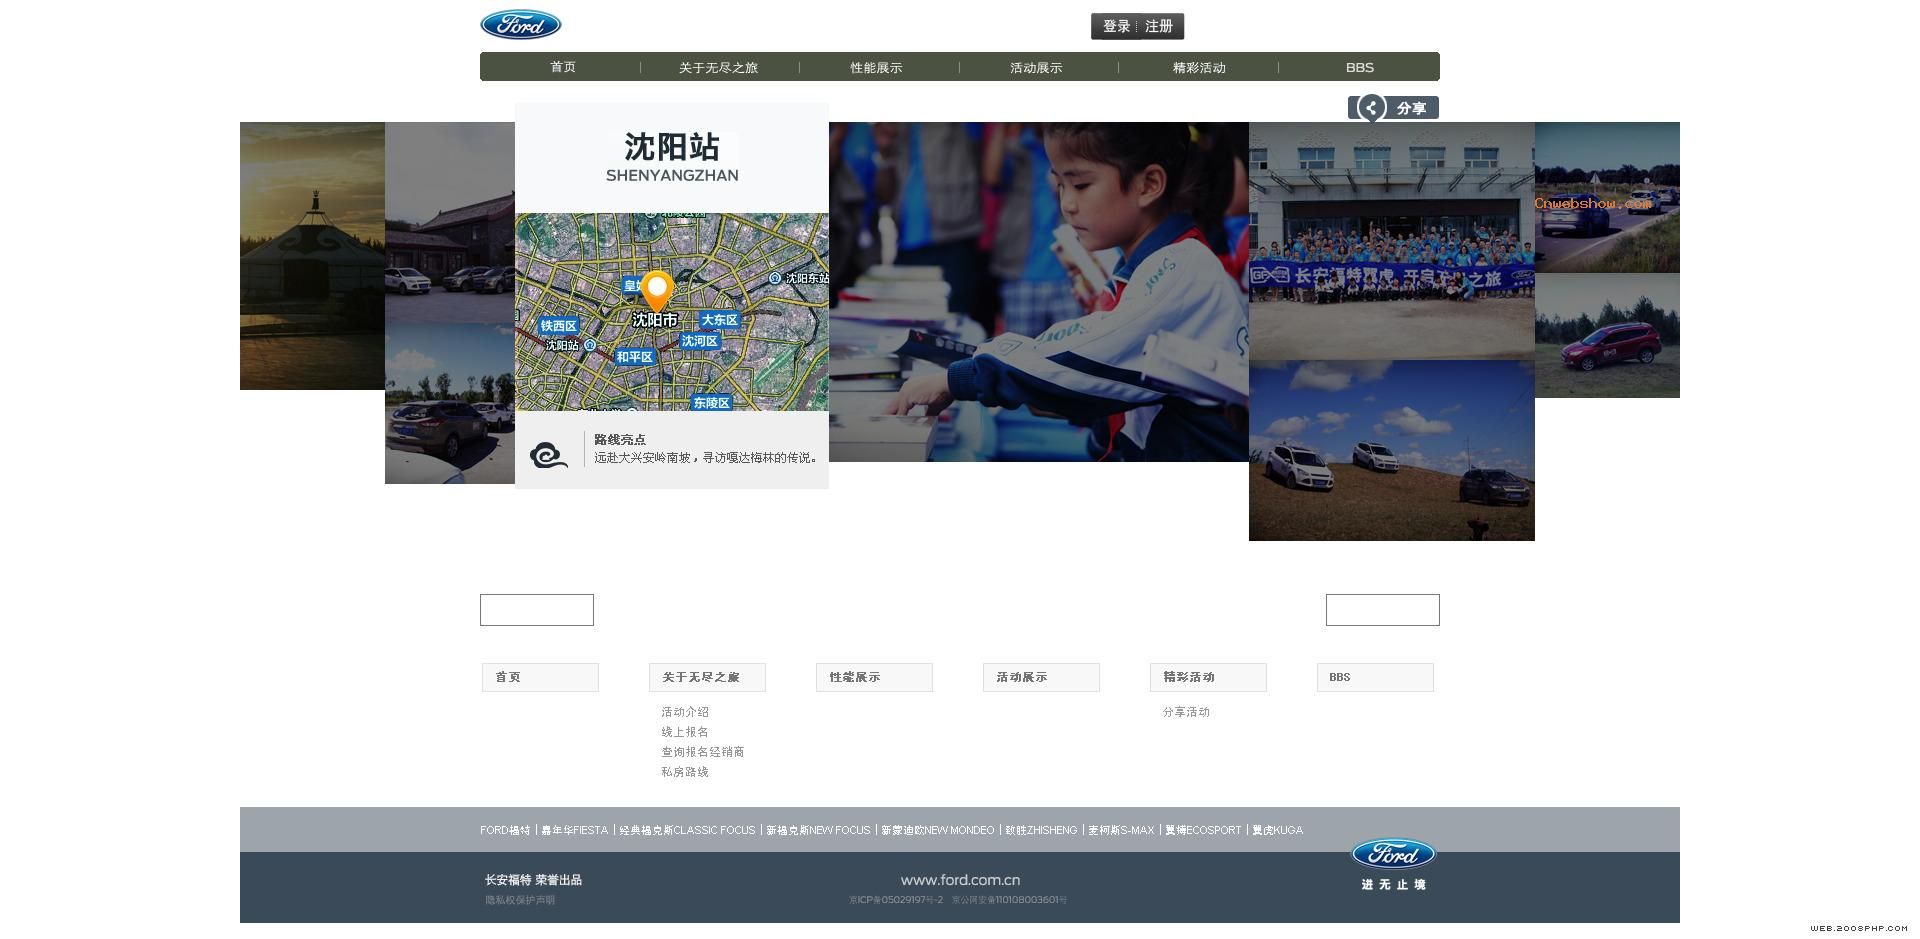Image resolution: width=1920 pixels, height=939 pixels.
Task: Click the cloud swirl icon beside 路线亮点
Action: tap(548, 455)
